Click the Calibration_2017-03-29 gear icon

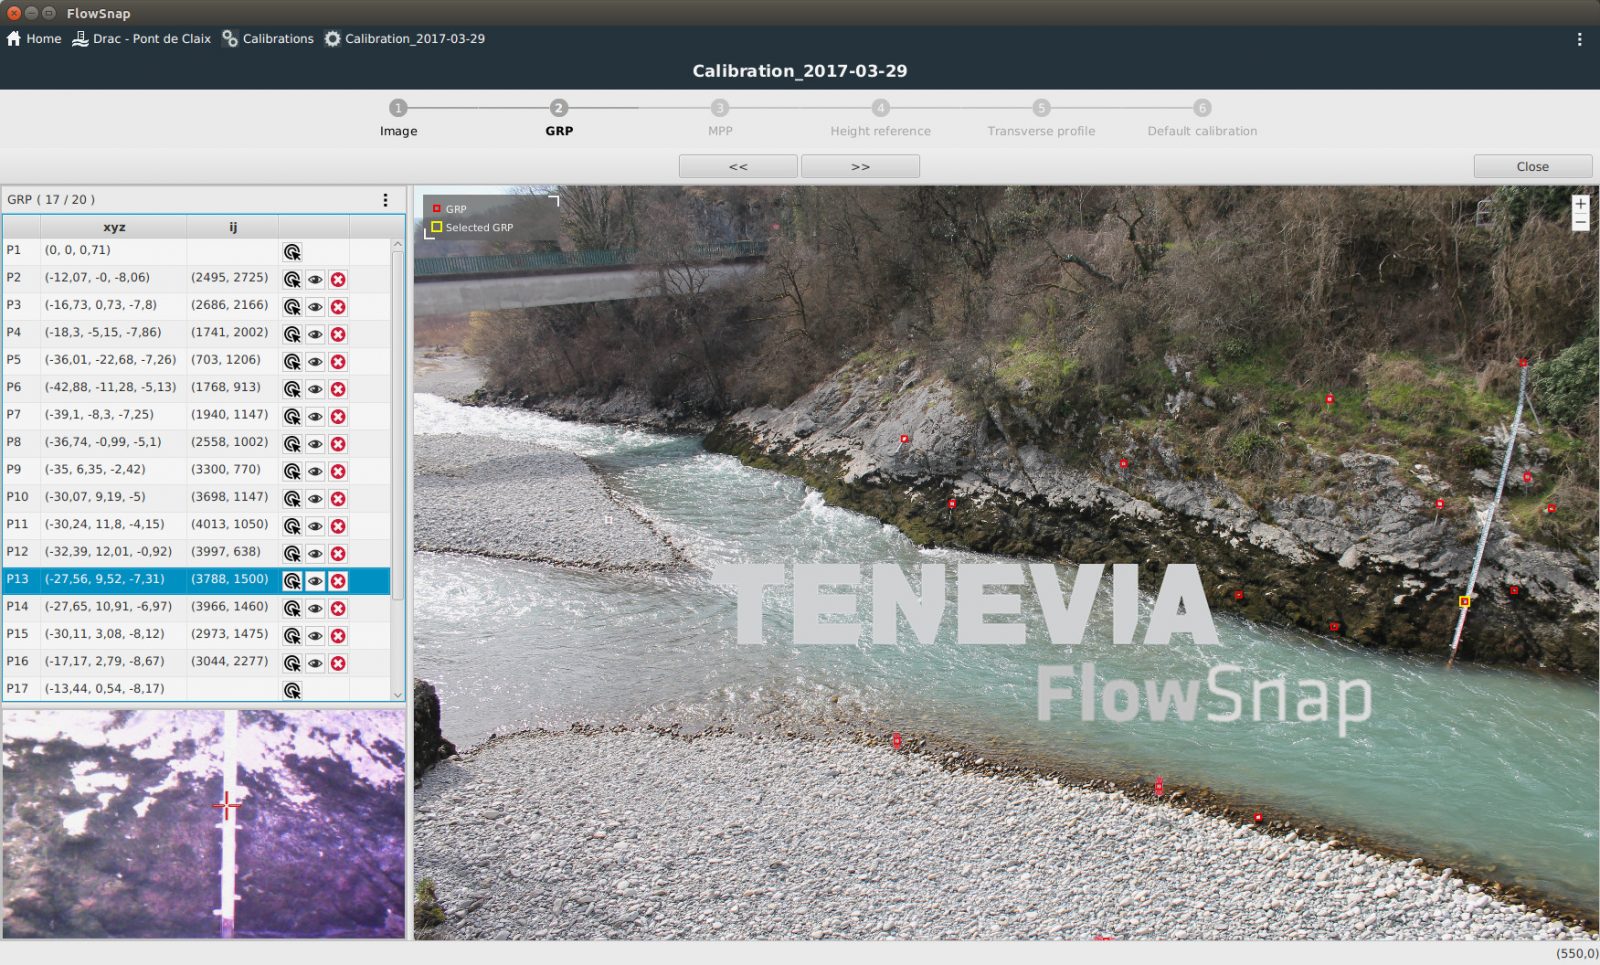coord(332,39)
